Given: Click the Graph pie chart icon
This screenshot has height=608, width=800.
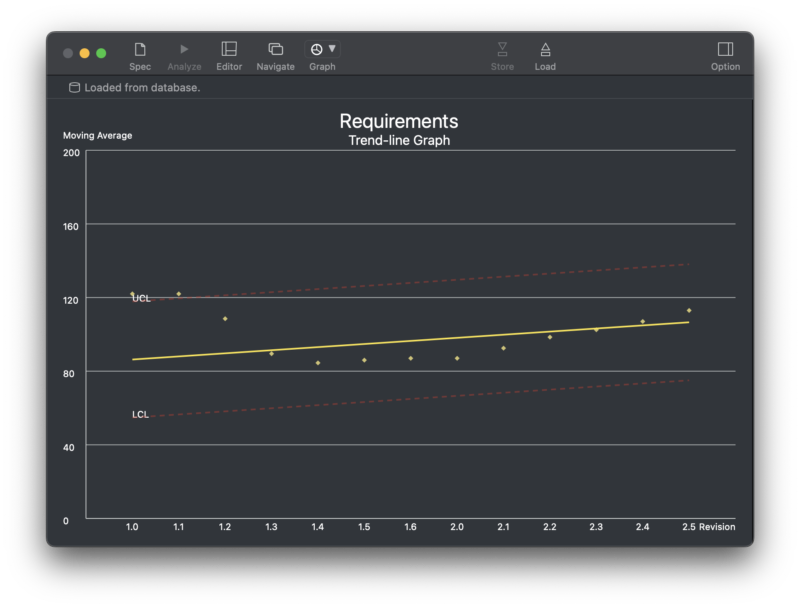Looking at the screenshot, I should pos(316,49).
